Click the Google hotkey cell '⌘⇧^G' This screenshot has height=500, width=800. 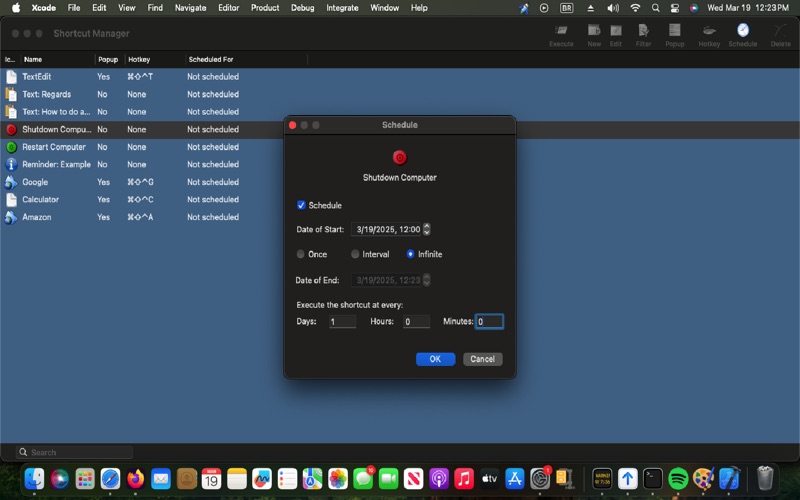140,182
